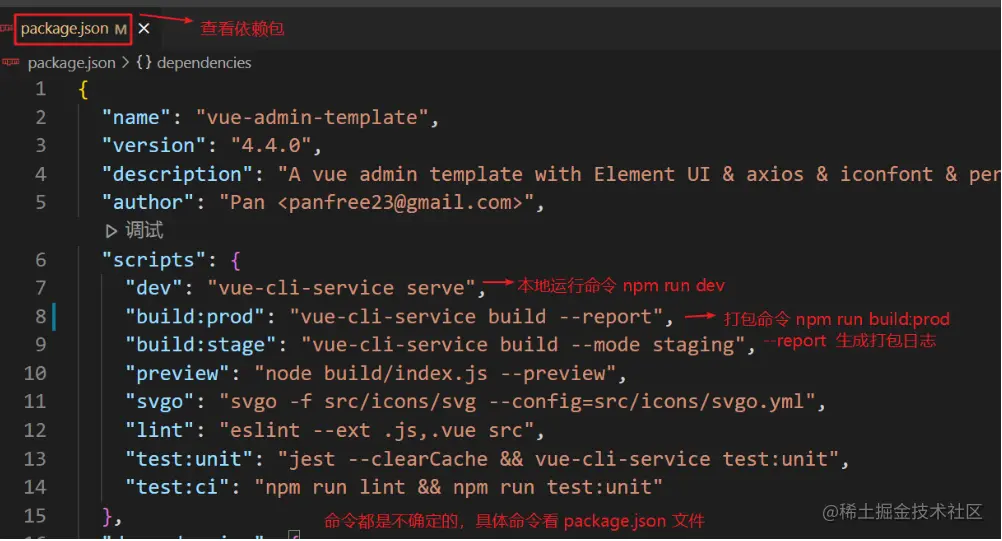Click line number 6 in gutter
The image size is (1002, 541).
point(40,260)
